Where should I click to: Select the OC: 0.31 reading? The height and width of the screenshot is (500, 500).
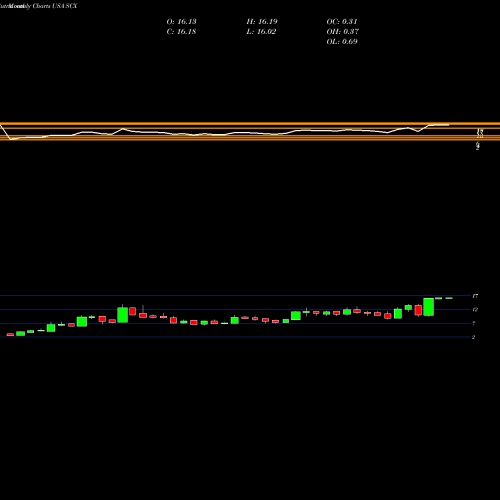pyautogui.click(x=342, y=22)
